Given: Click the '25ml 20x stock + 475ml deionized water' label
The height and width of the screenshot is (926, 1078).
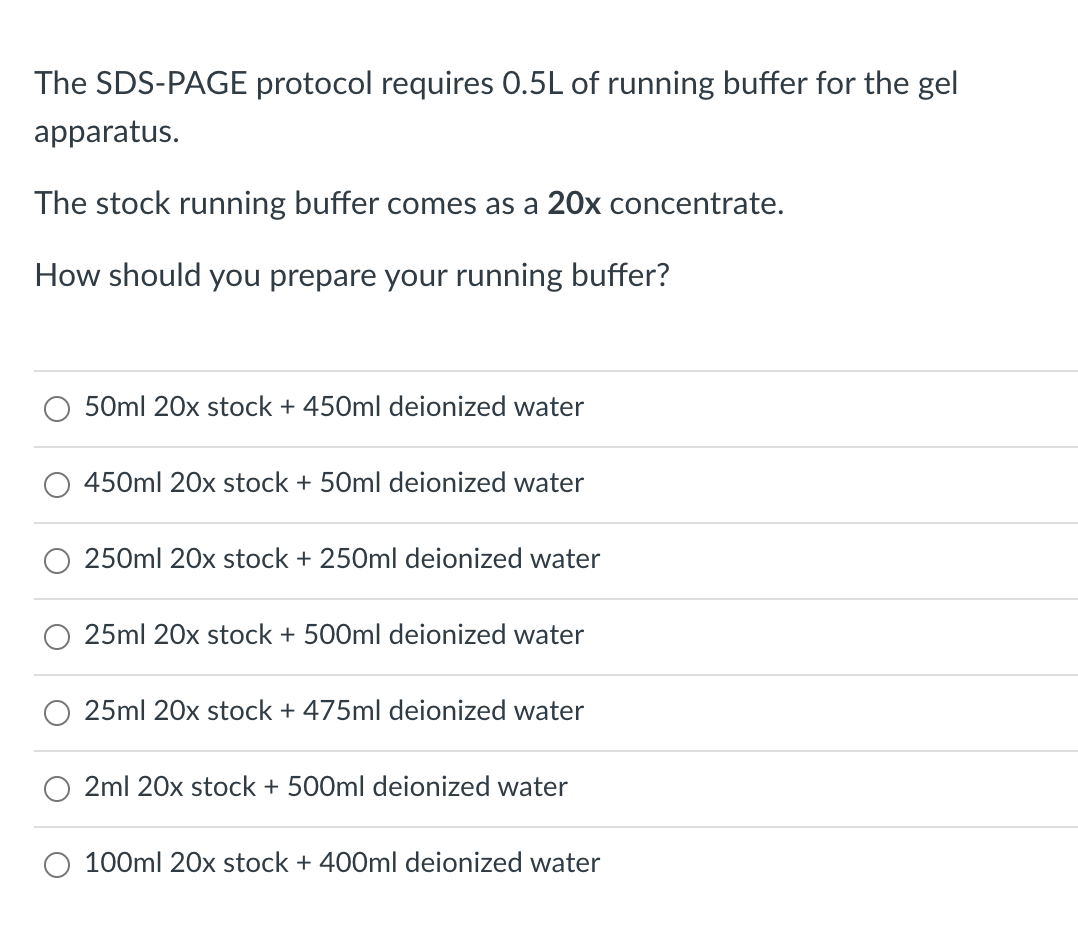Looking at the screenshot, I should 334,711.
